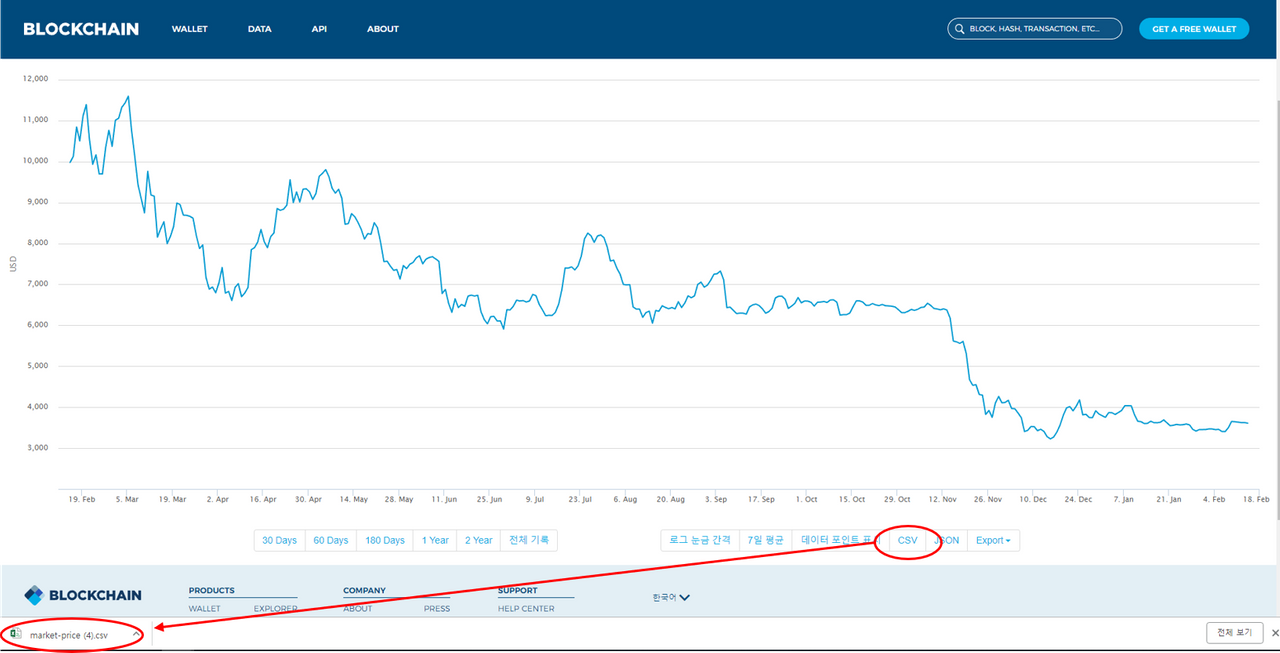Expand the language selector (한국어)
This screenshot has height=653, width=1280.
click(671, 597)
